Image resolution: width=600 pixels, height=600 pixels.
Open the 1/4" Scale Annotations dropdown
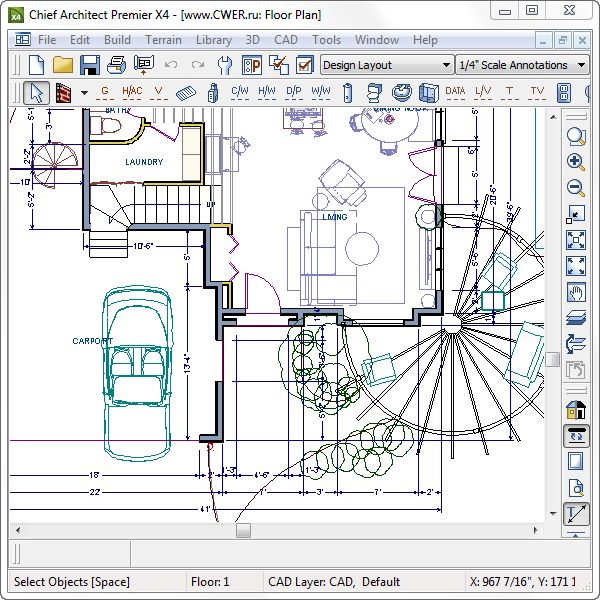(x=511, y=65)
